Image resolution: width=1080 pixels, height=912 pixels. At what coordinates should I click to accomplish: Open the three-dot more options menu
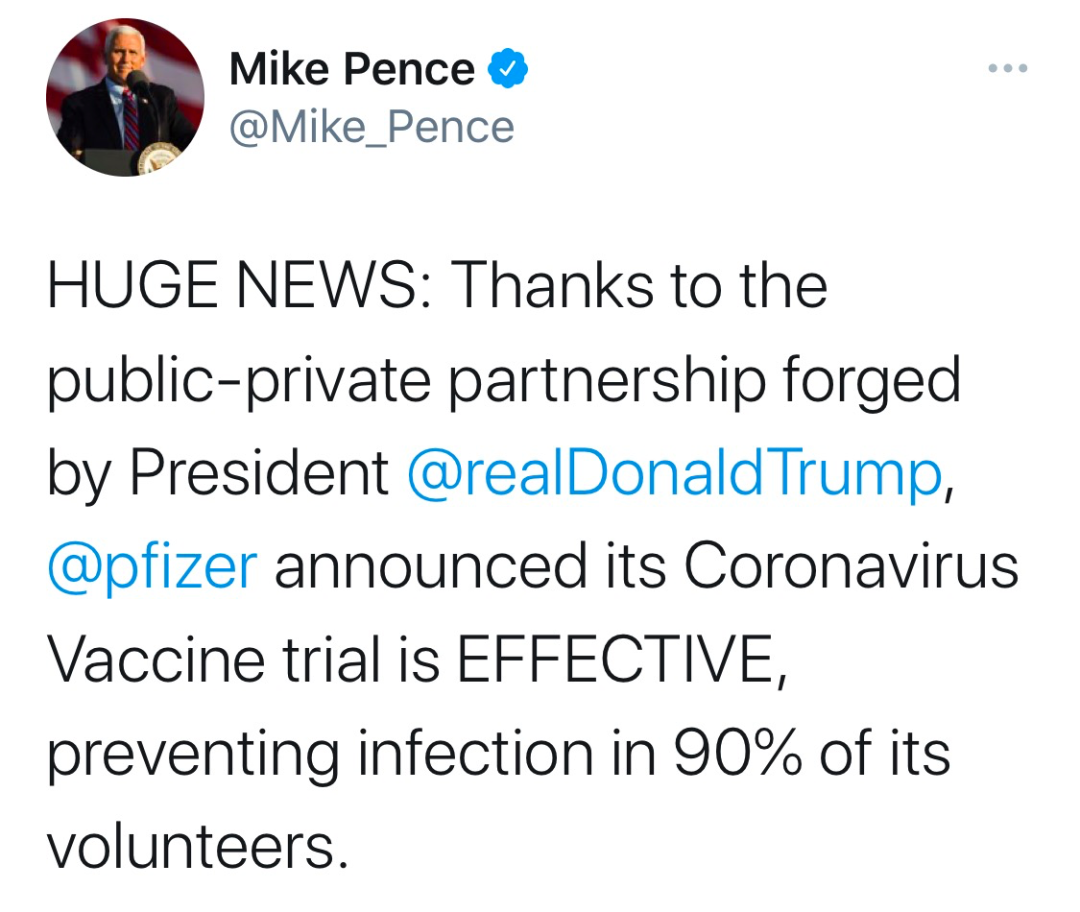pyautogui.click(x=1008, y=68)
